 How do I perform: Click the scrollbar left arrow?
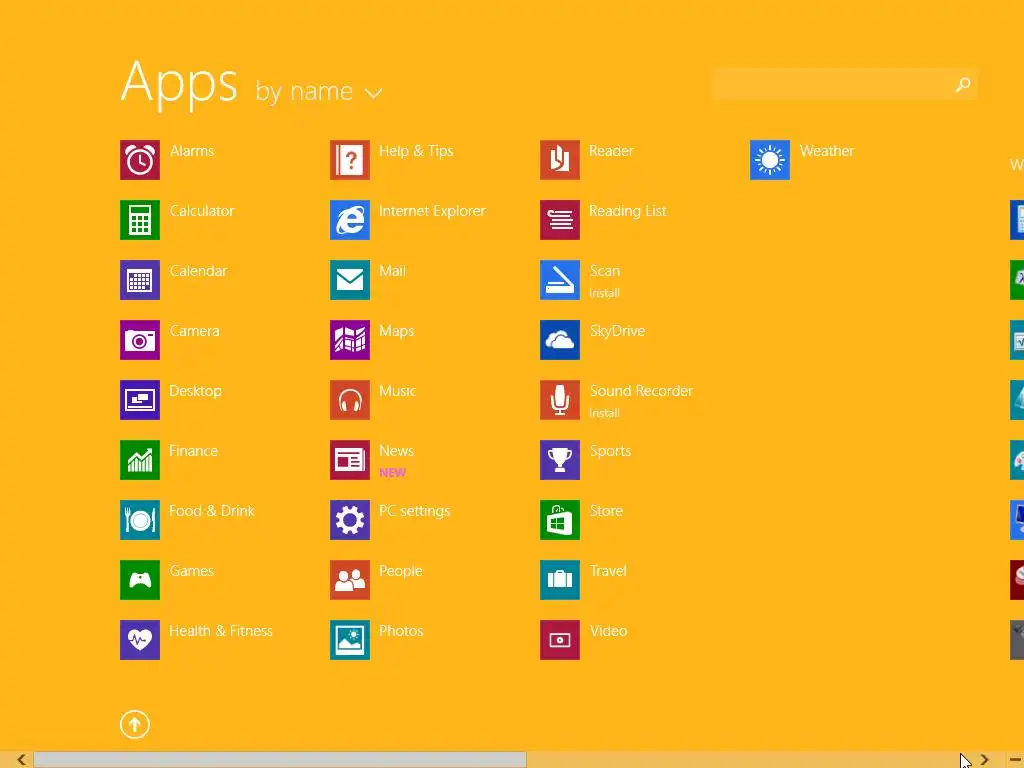(x=21, y=760)
